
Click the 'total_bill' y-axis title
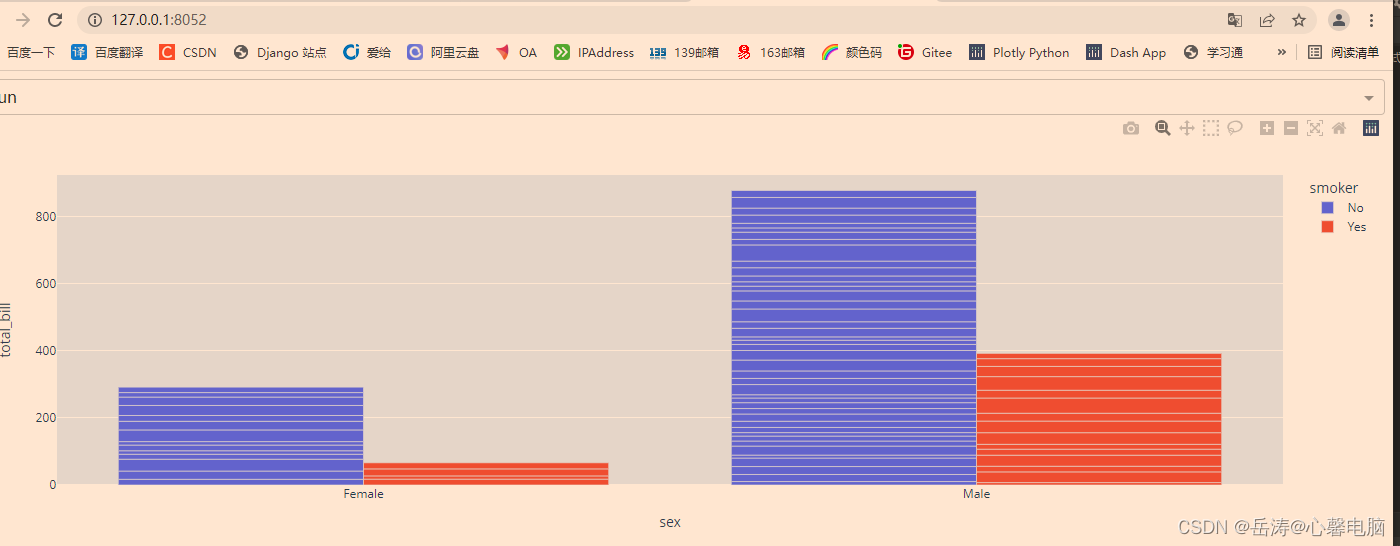click(x=7, y=330)
